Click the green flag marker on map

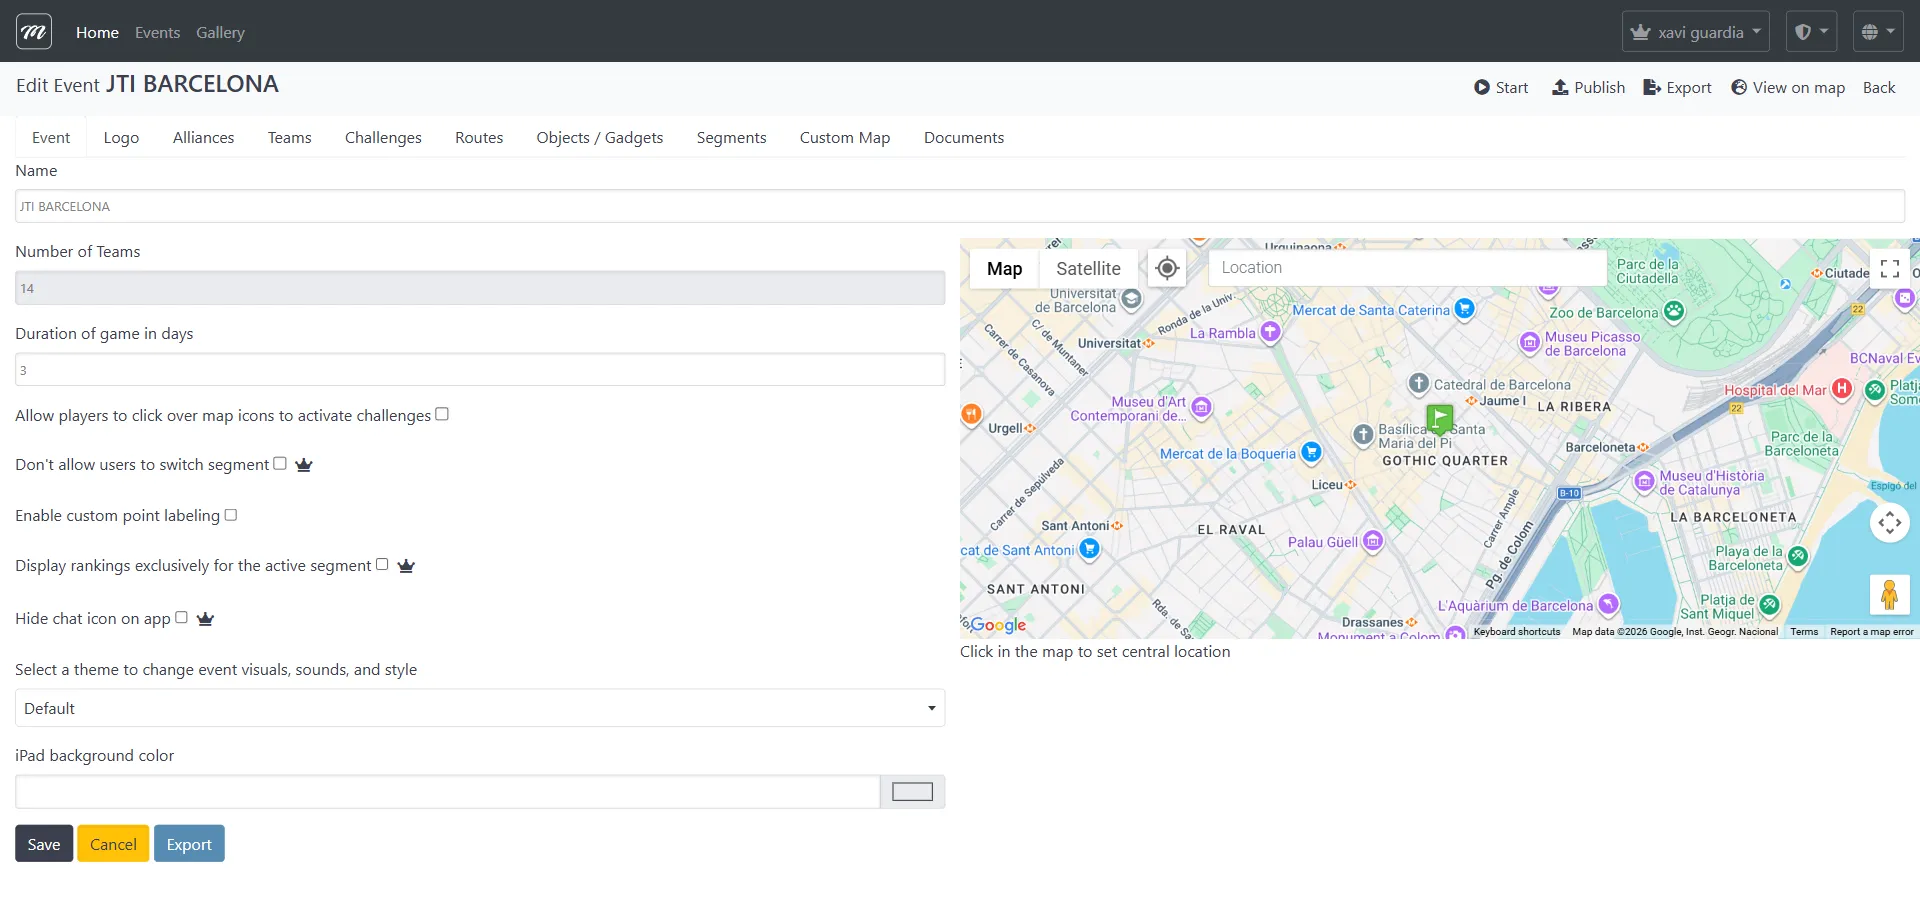[1439, 418]
